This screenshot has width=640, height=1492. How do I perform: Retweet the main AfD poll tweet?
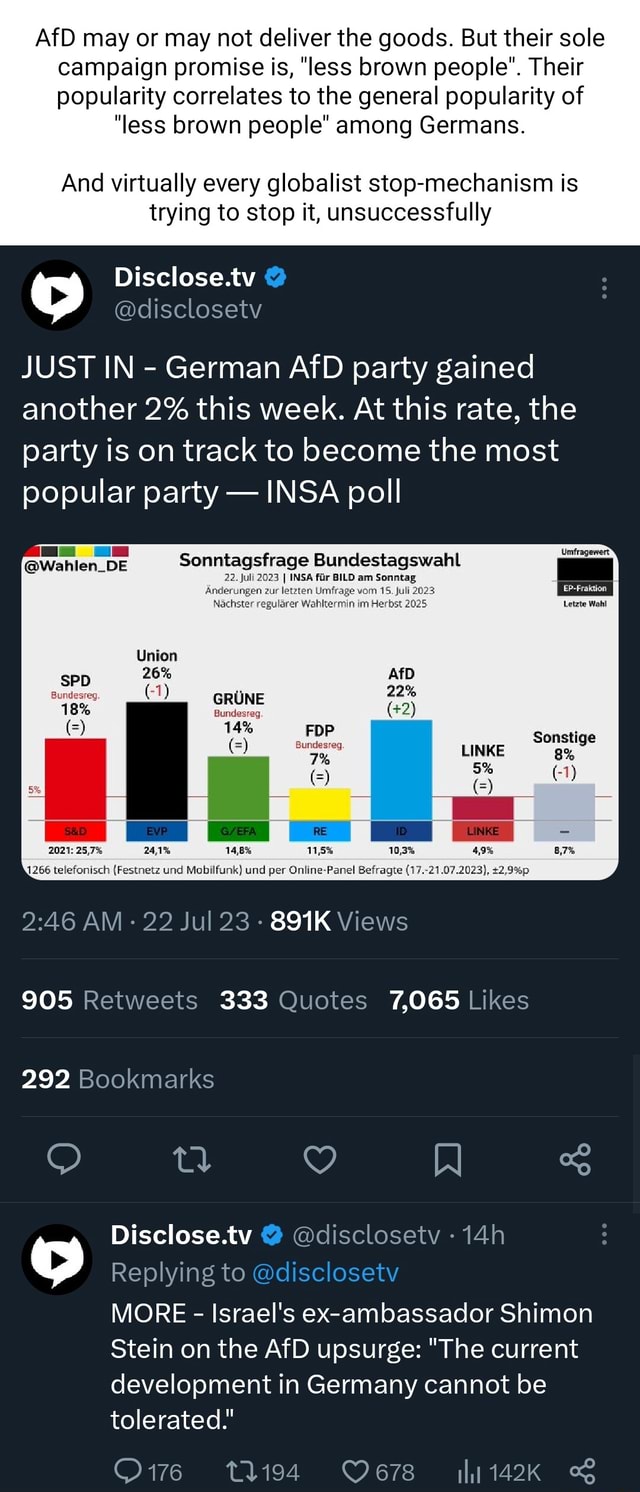coord(191,1159)
